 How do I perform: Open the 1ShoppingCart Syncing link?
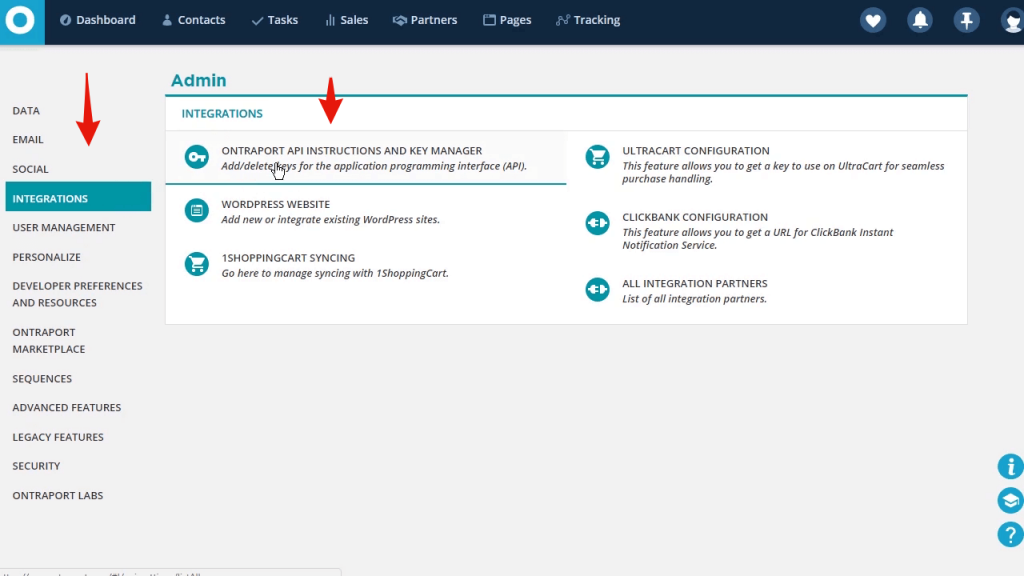coord(288,258)
